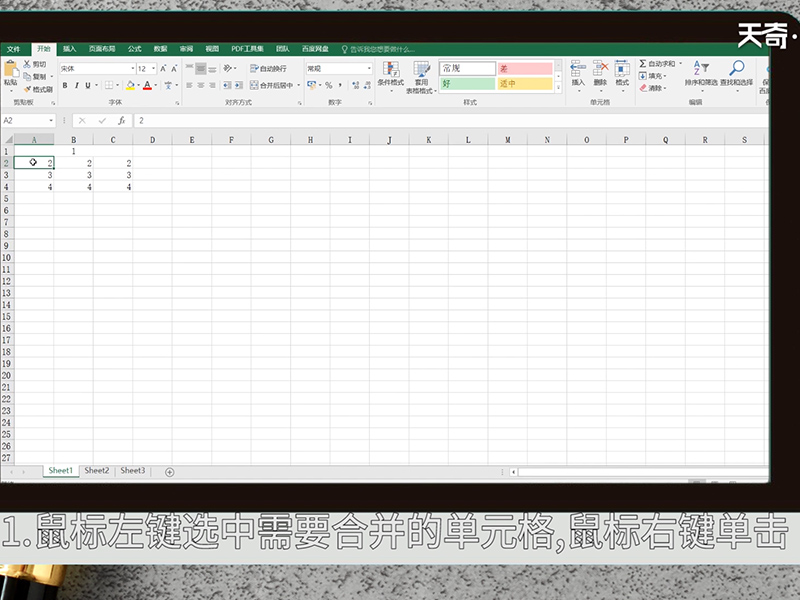
Task: Open Sort and Filter (排序和筛选)
Action: (701, 75)
